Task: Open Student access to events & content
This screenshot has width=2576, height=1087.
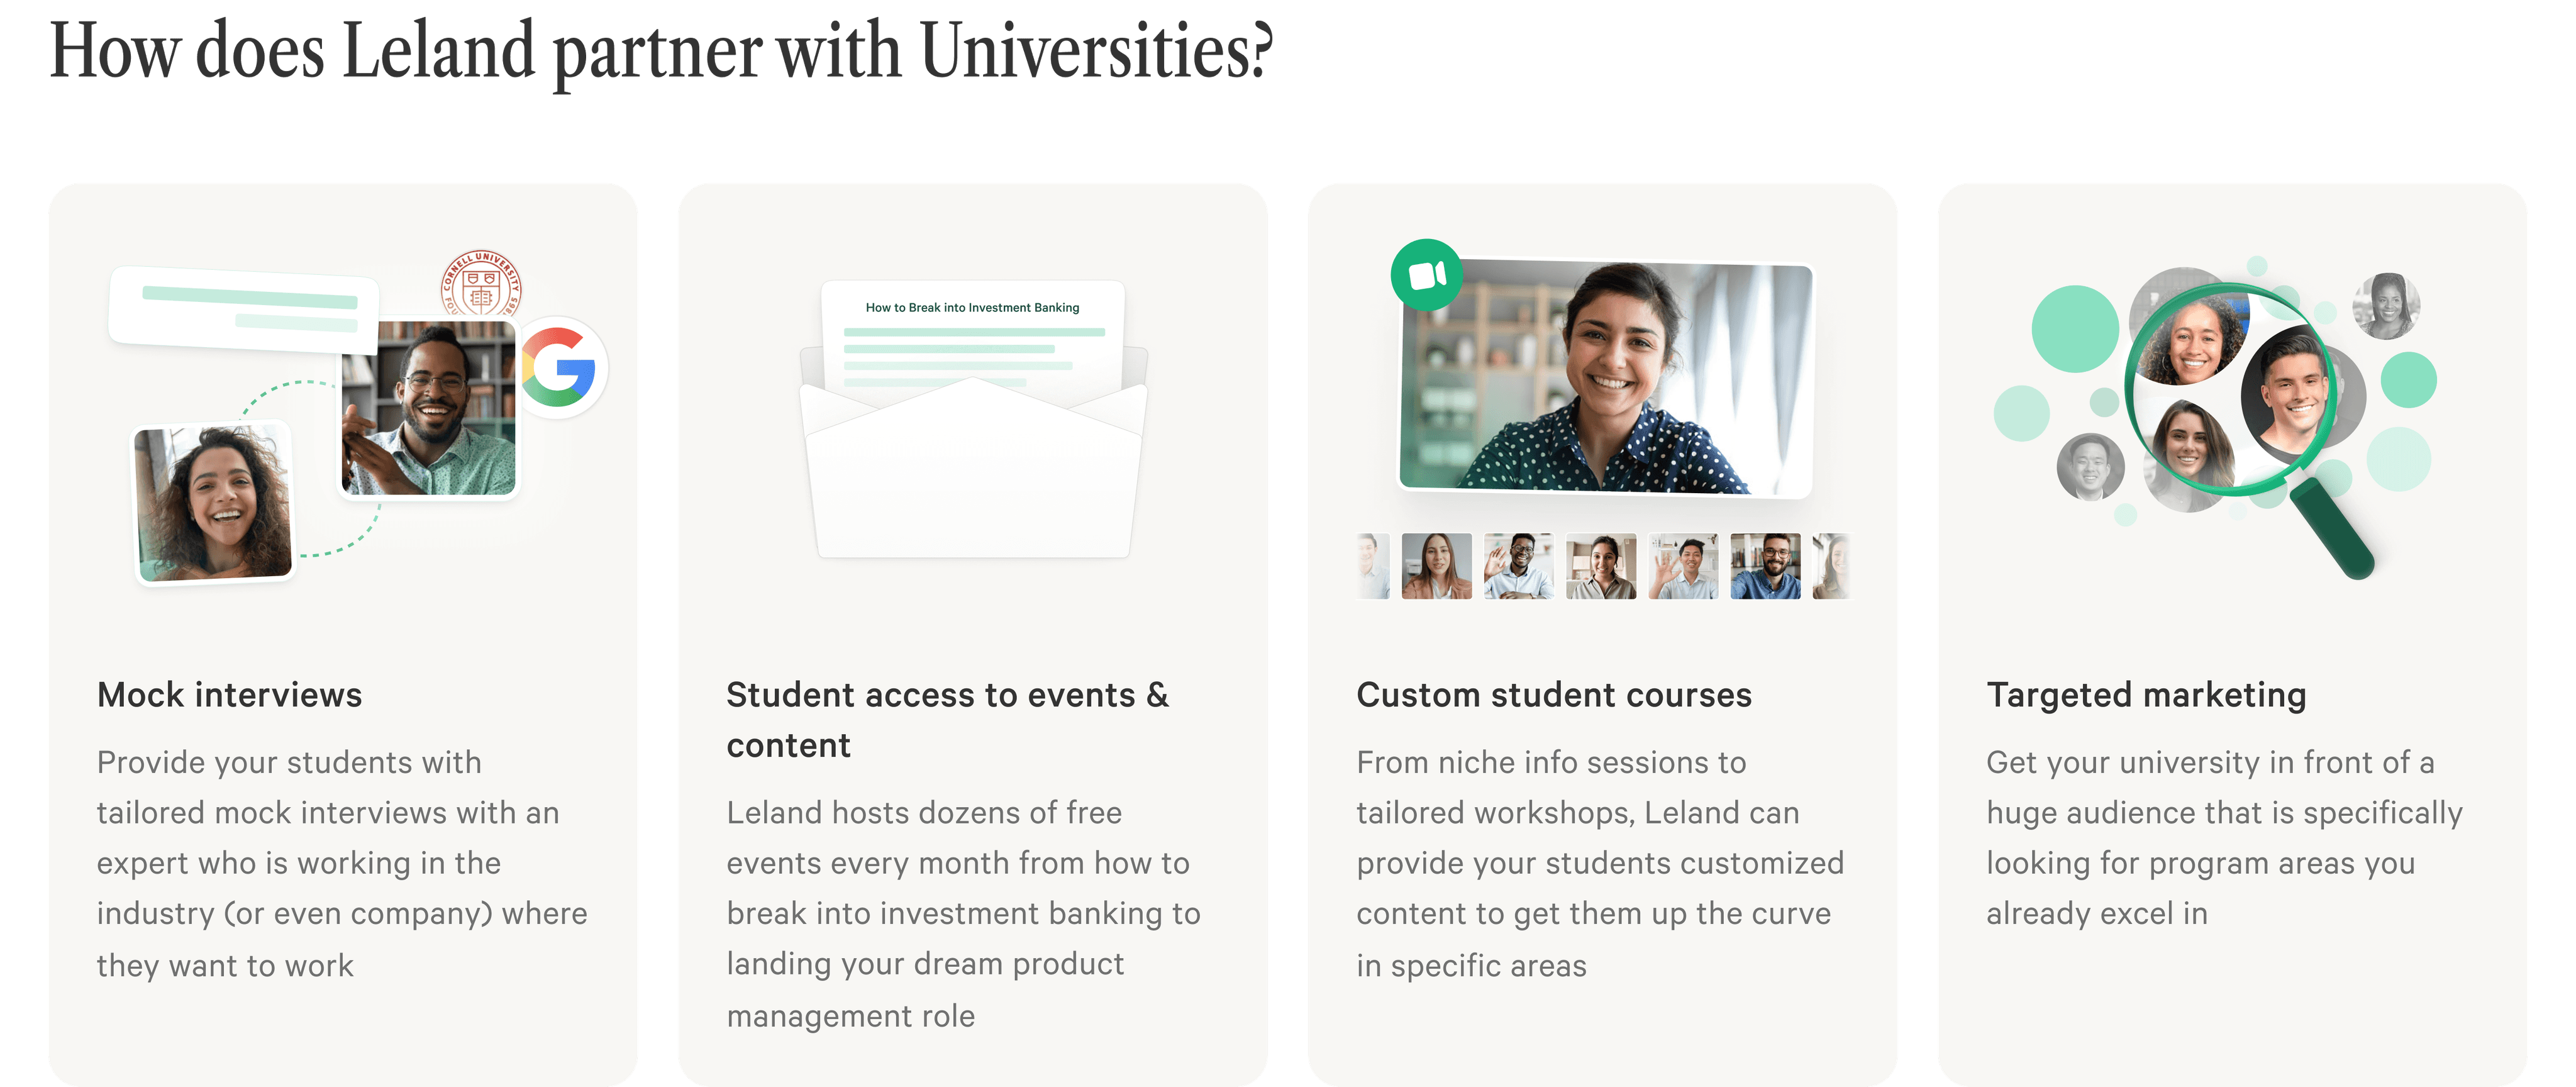Action: pyautogui.click(x=947, y=720)
